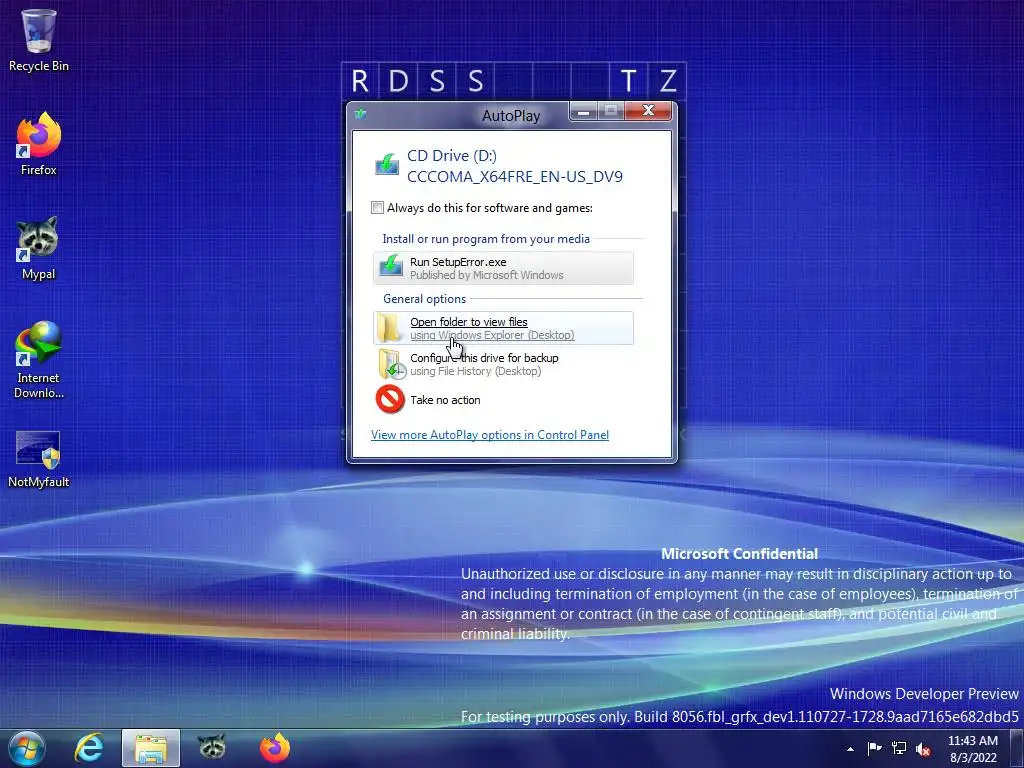This screenshot has width=1024, height=768.
Task: Click the R tile in the background grid
Action: (360, 81)
